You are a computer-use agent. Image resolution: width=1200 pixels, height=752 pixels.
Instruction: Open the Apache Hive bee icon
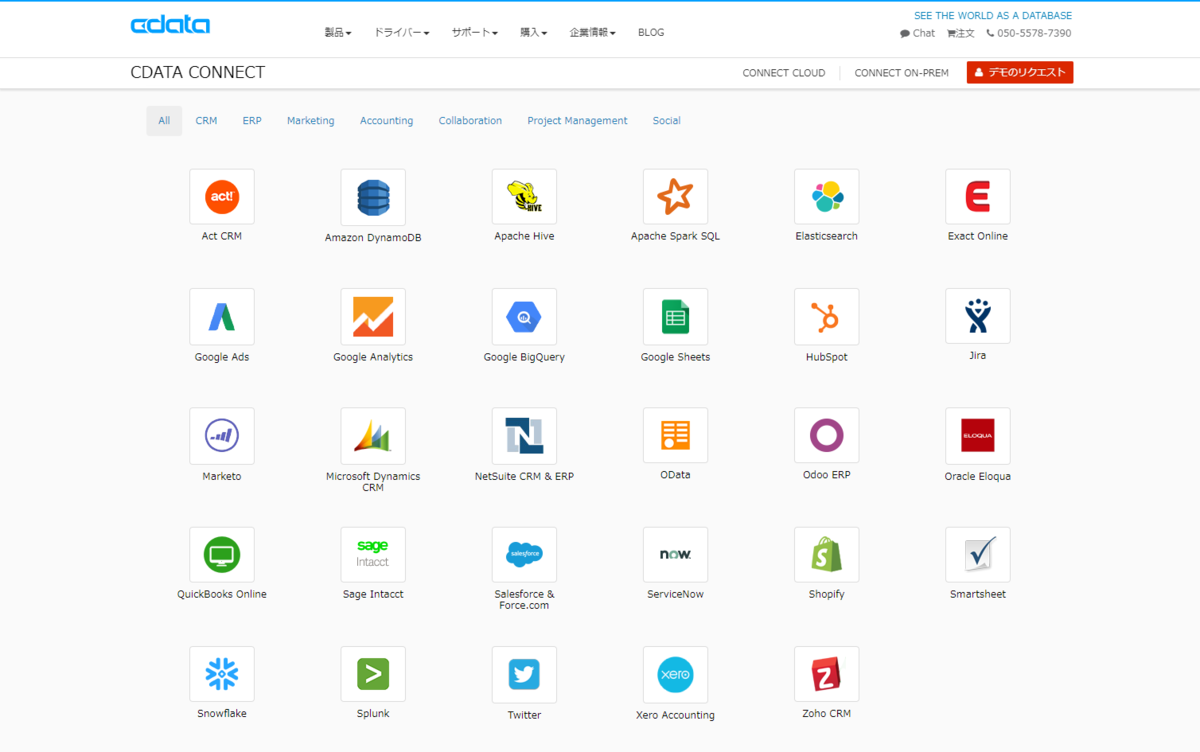(x=524, y=197)
